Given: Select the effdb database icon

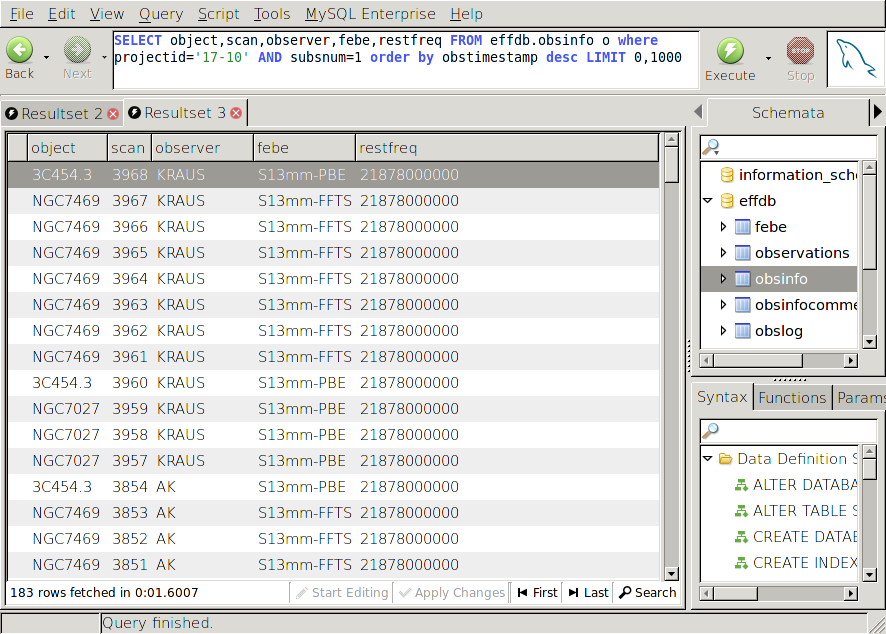Looking at the screenshot, I should coord(727,201).
